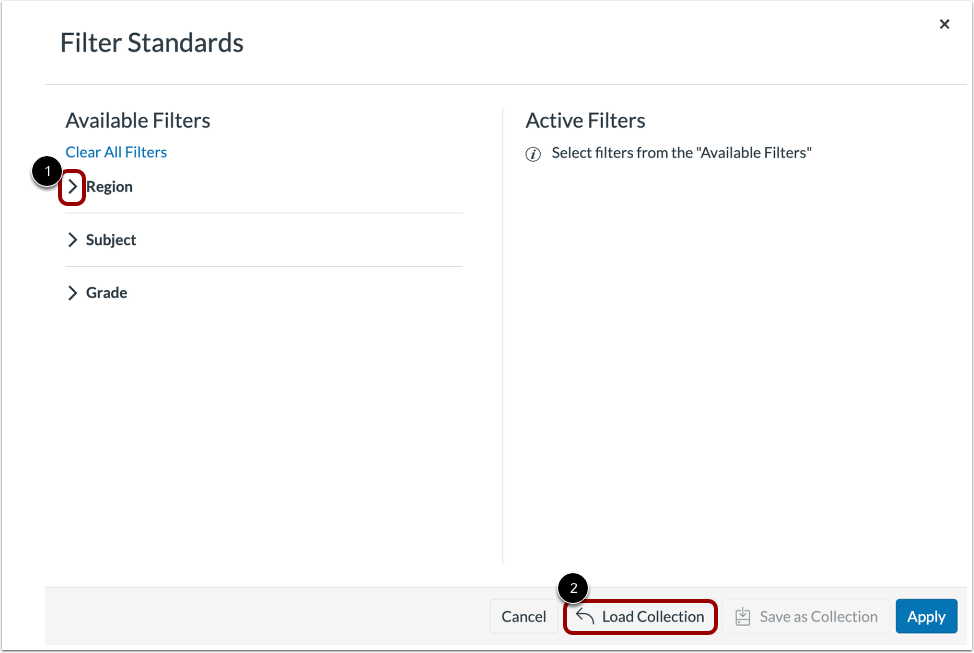Click the black number 1 marker
Screen dimensions: 974x653
pyautogui.click(x=47, y=171)
